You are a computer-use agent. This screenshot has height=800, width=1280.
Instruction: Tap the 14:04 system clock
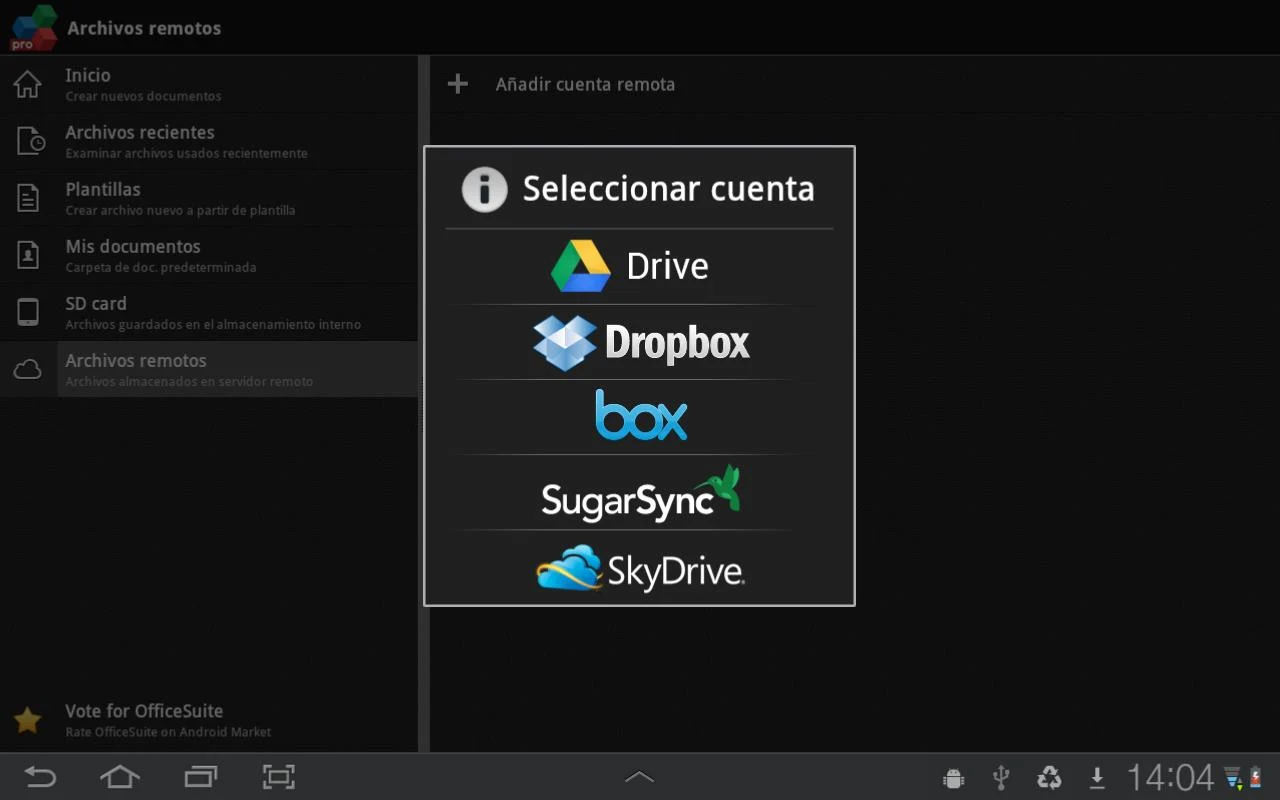pyautogui.click(x=1170, y=777)
